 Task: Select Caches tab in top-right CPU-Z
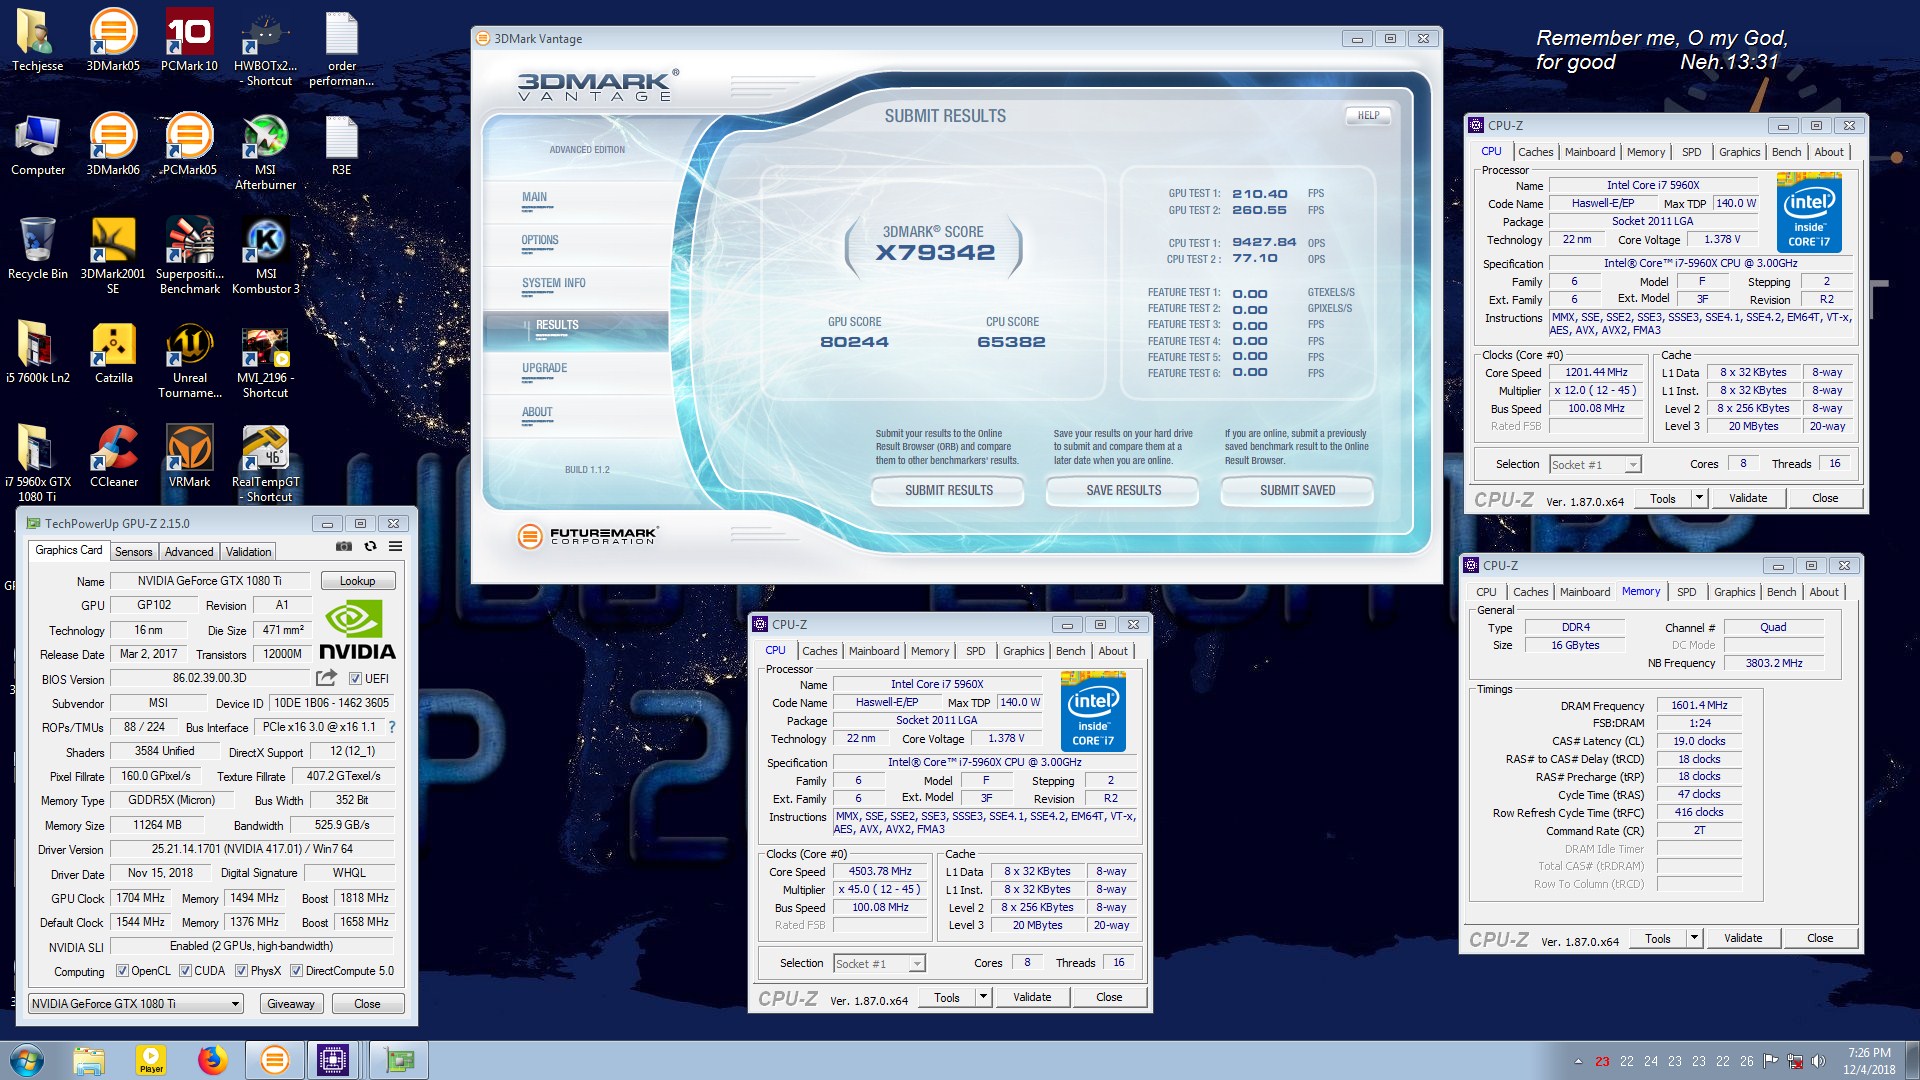coord(1535,152)
